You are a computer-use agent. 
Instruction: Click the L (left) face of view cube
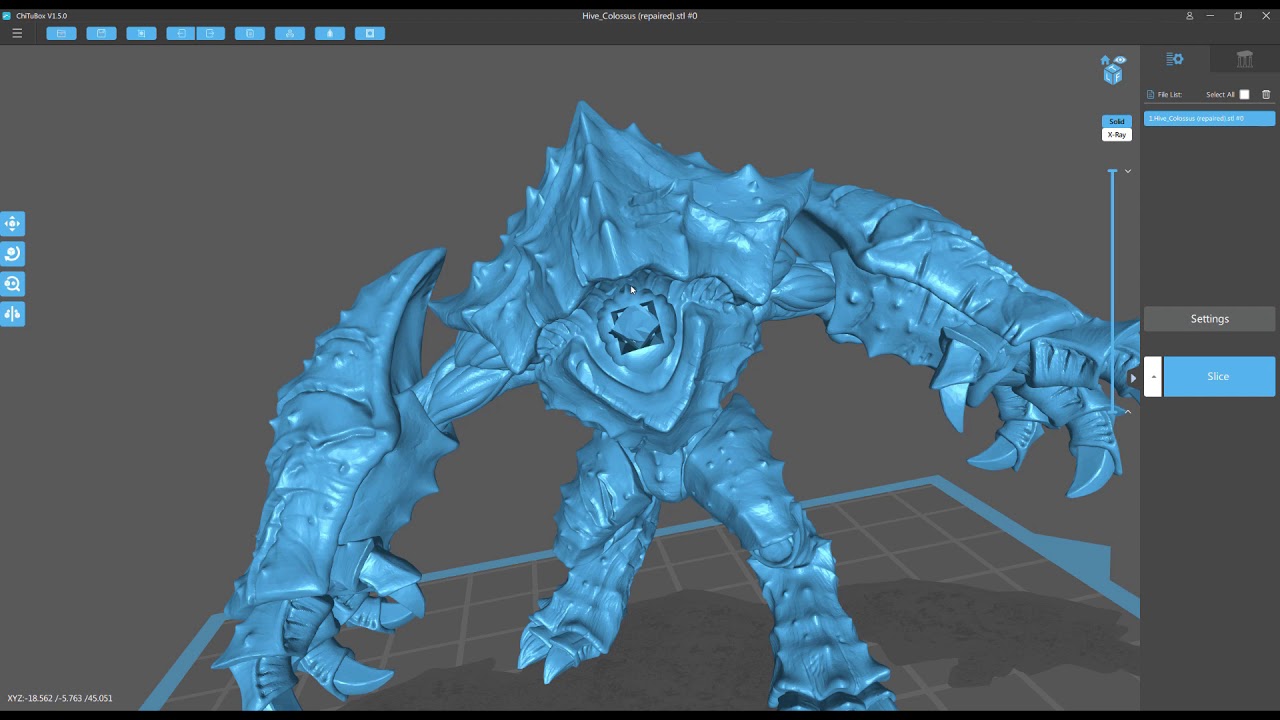click(1108, 77)
